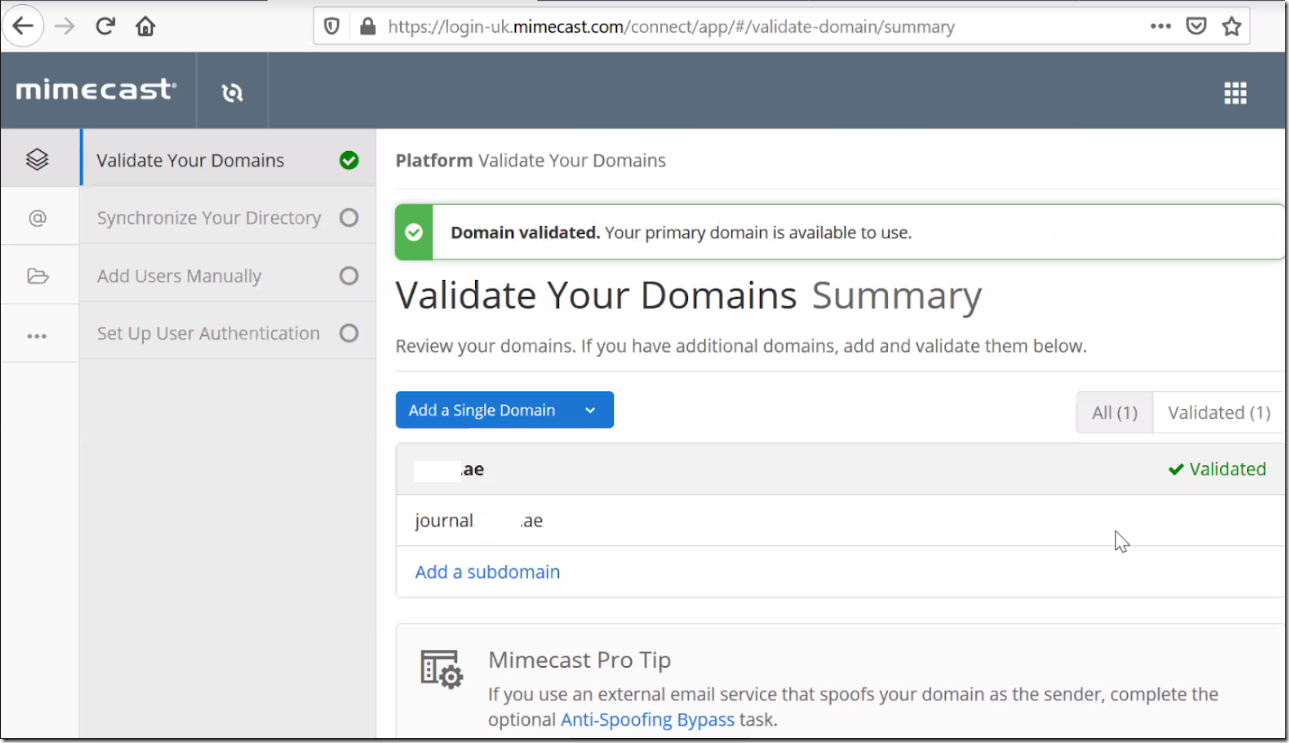Open the sidebar more ellipsis icon

(x=38, y=336)
